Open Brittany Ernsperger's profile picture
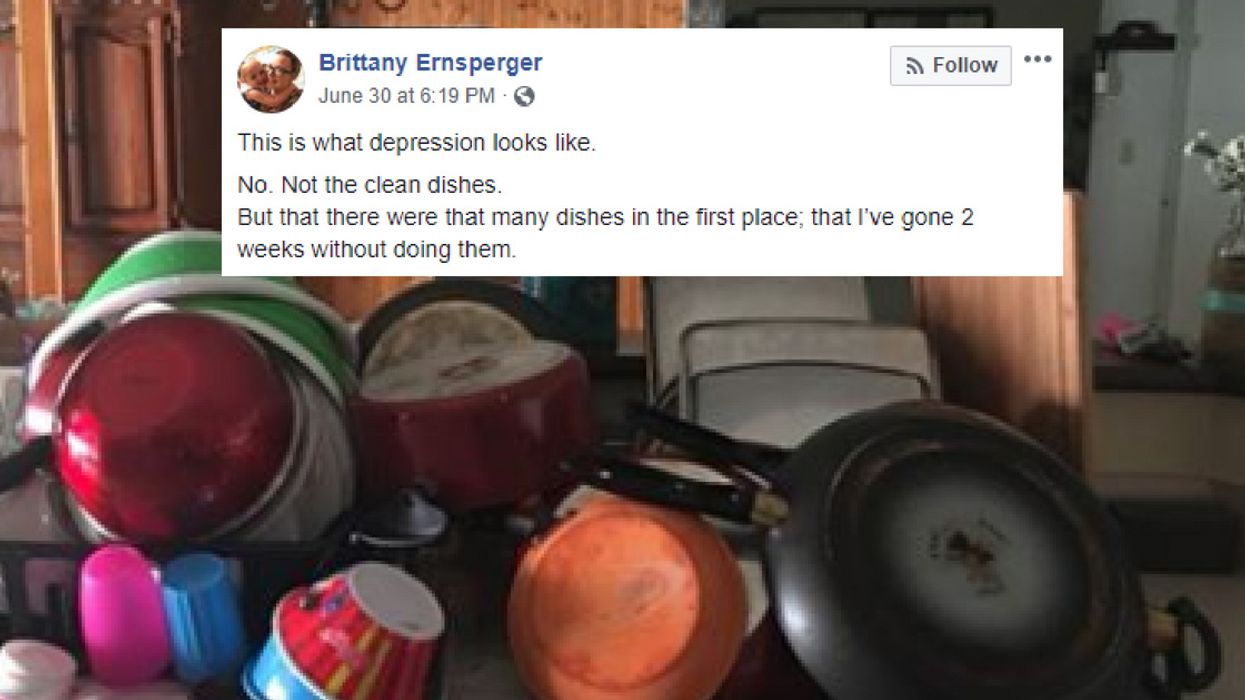This screenshot has width=1245, height=700. point(271,79)
